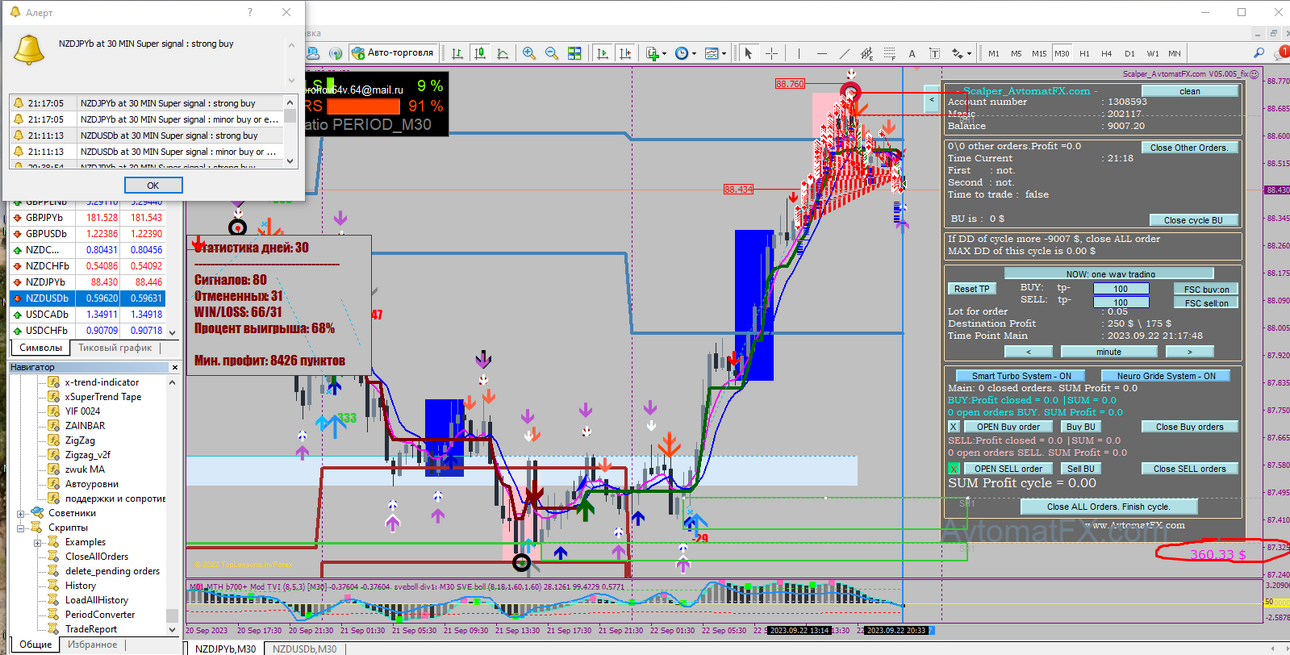The width and height of the screenshot is (1290, 655).
Task: Select the crosshair tool
Action: (x=772, y=53)
